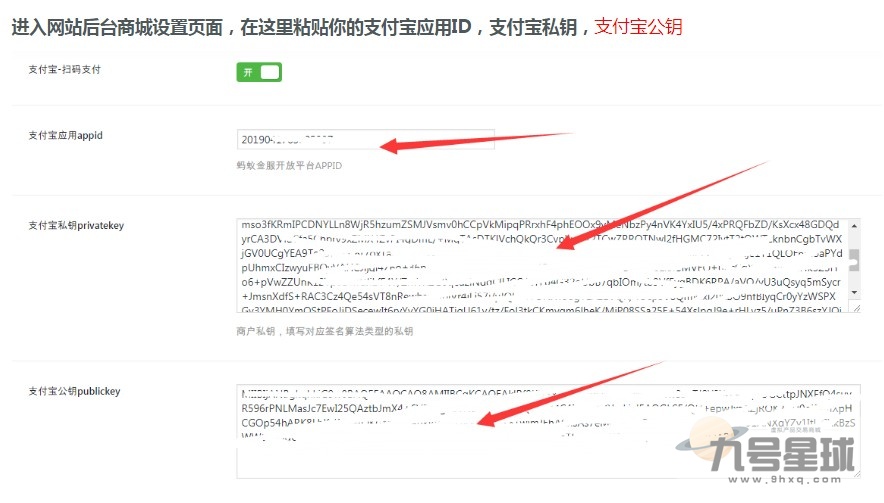Click the 商户私钥 hint text below privatekey
The width and height of the screenshot is (884, 503).
pyautogui.click(x=325, y=331)
